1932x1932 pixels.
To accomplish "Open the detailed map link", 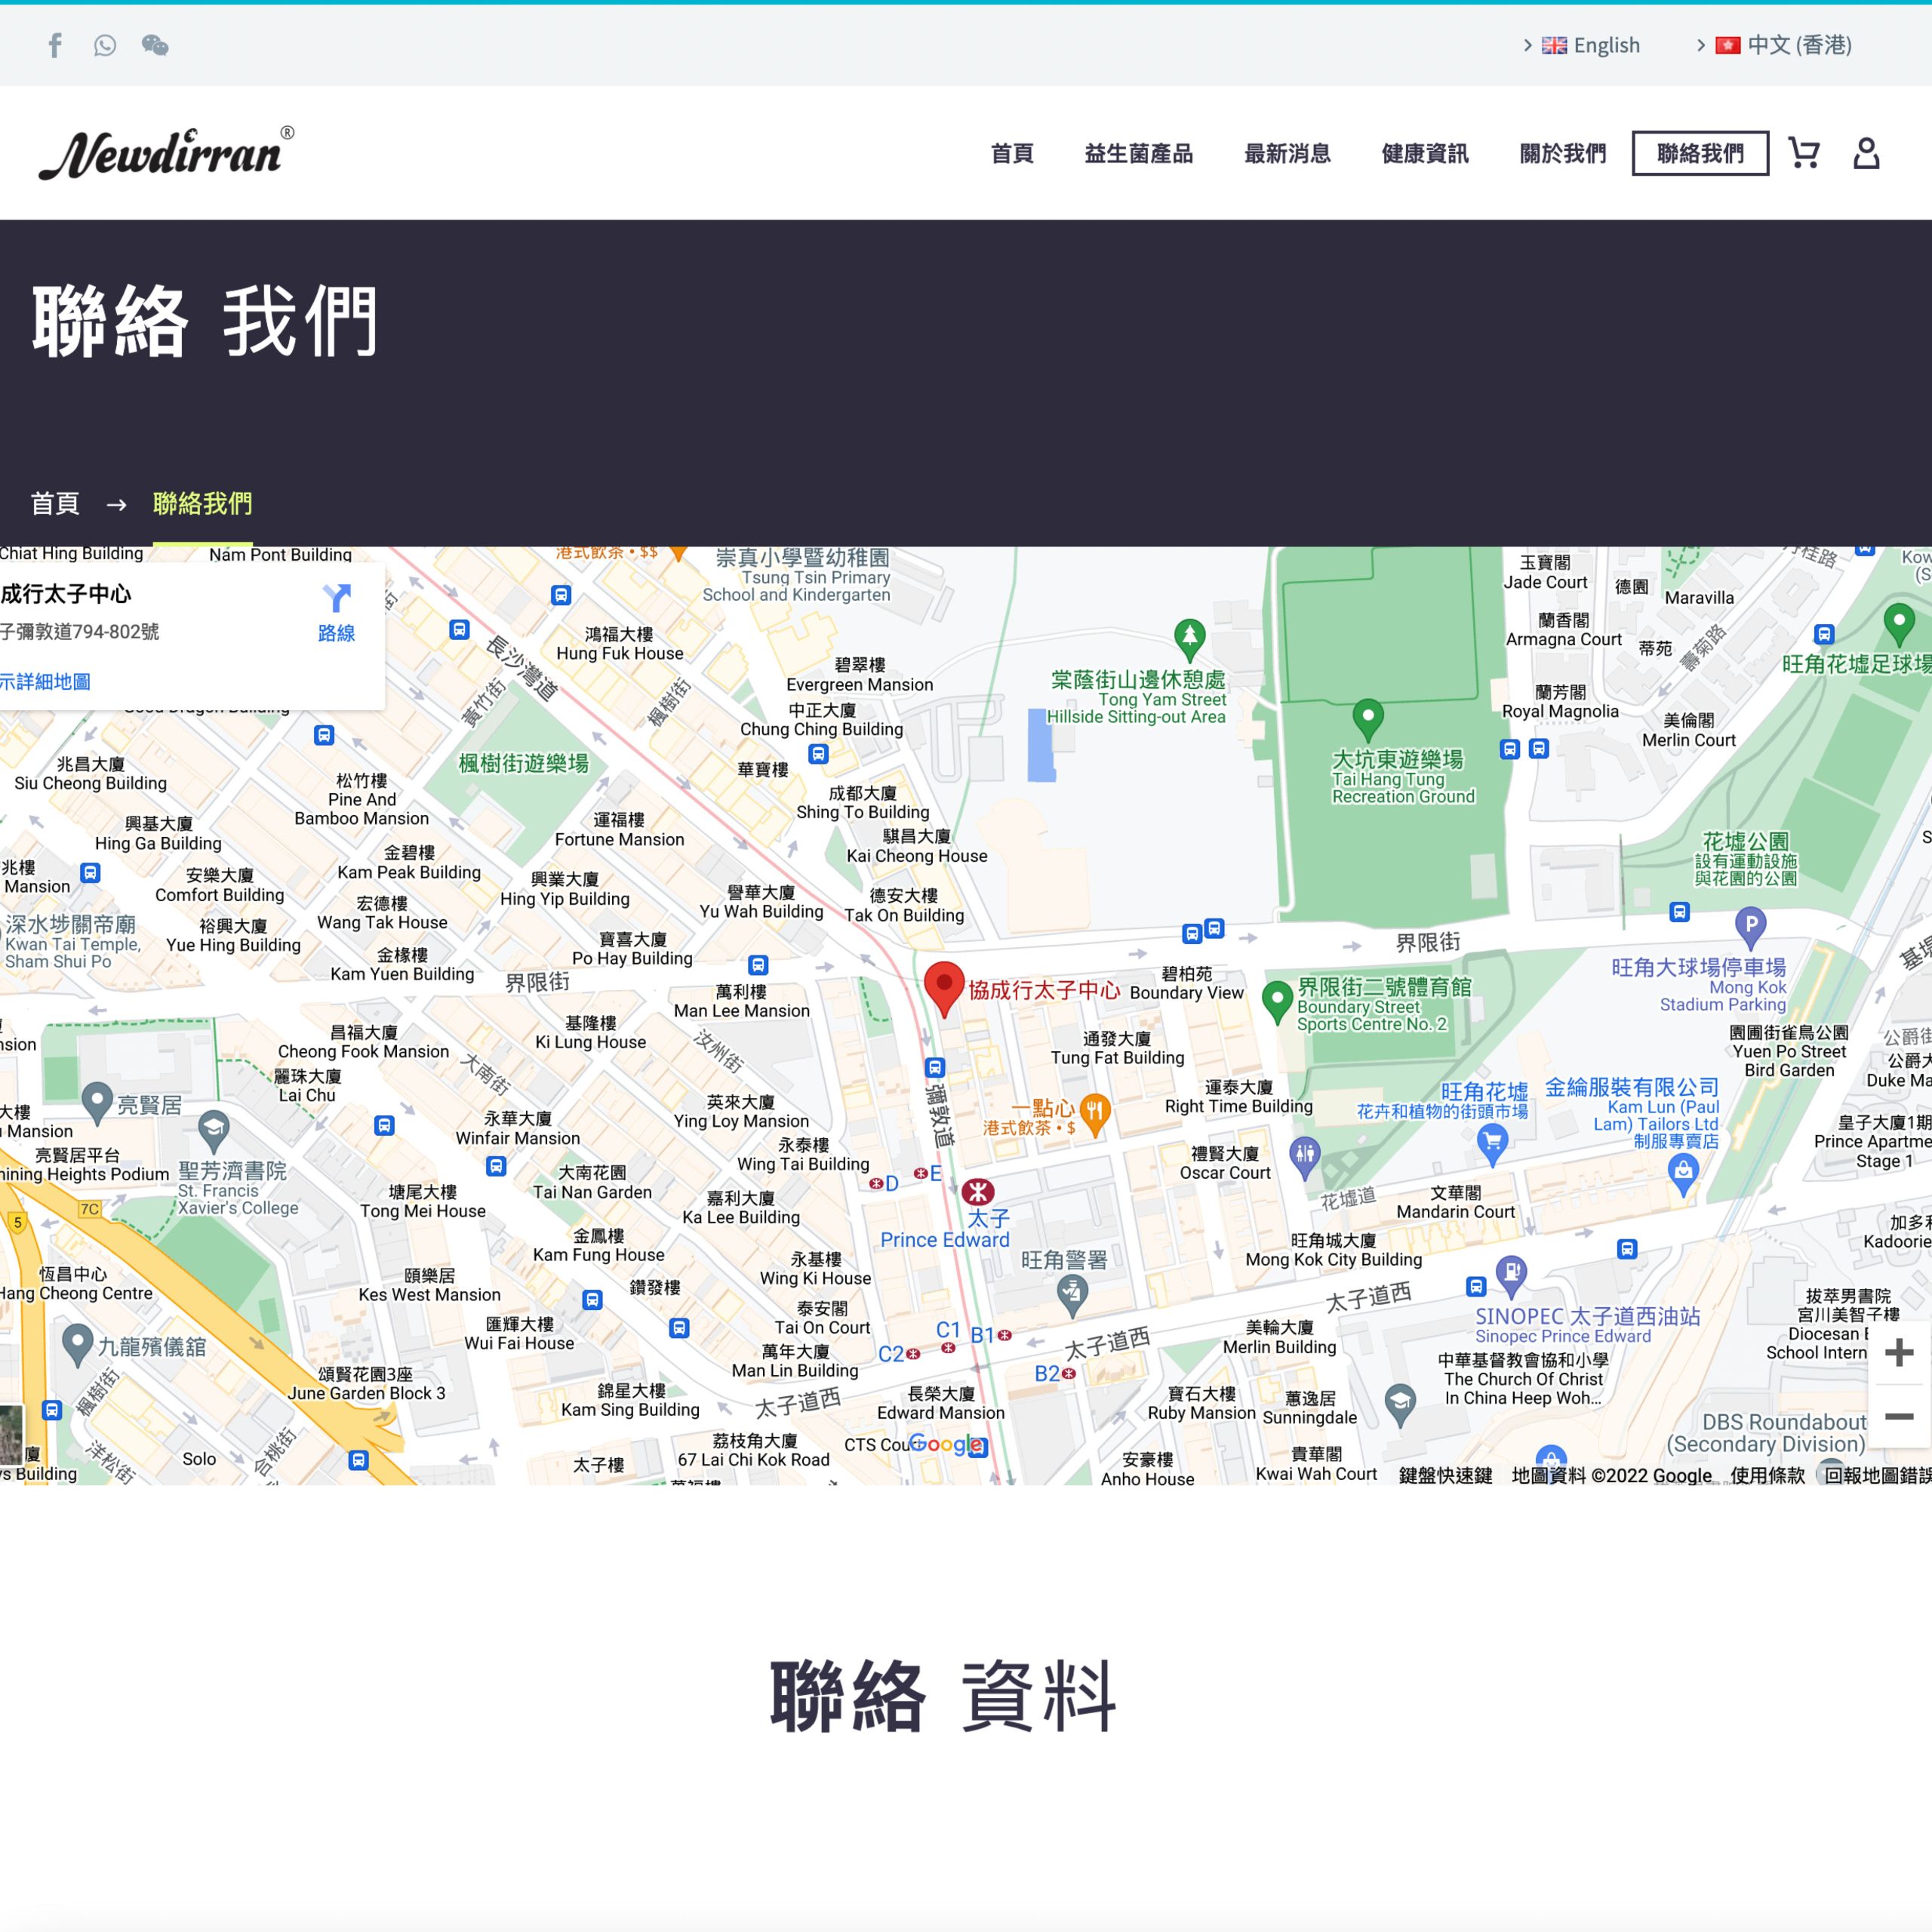I will tap(45, 681).
